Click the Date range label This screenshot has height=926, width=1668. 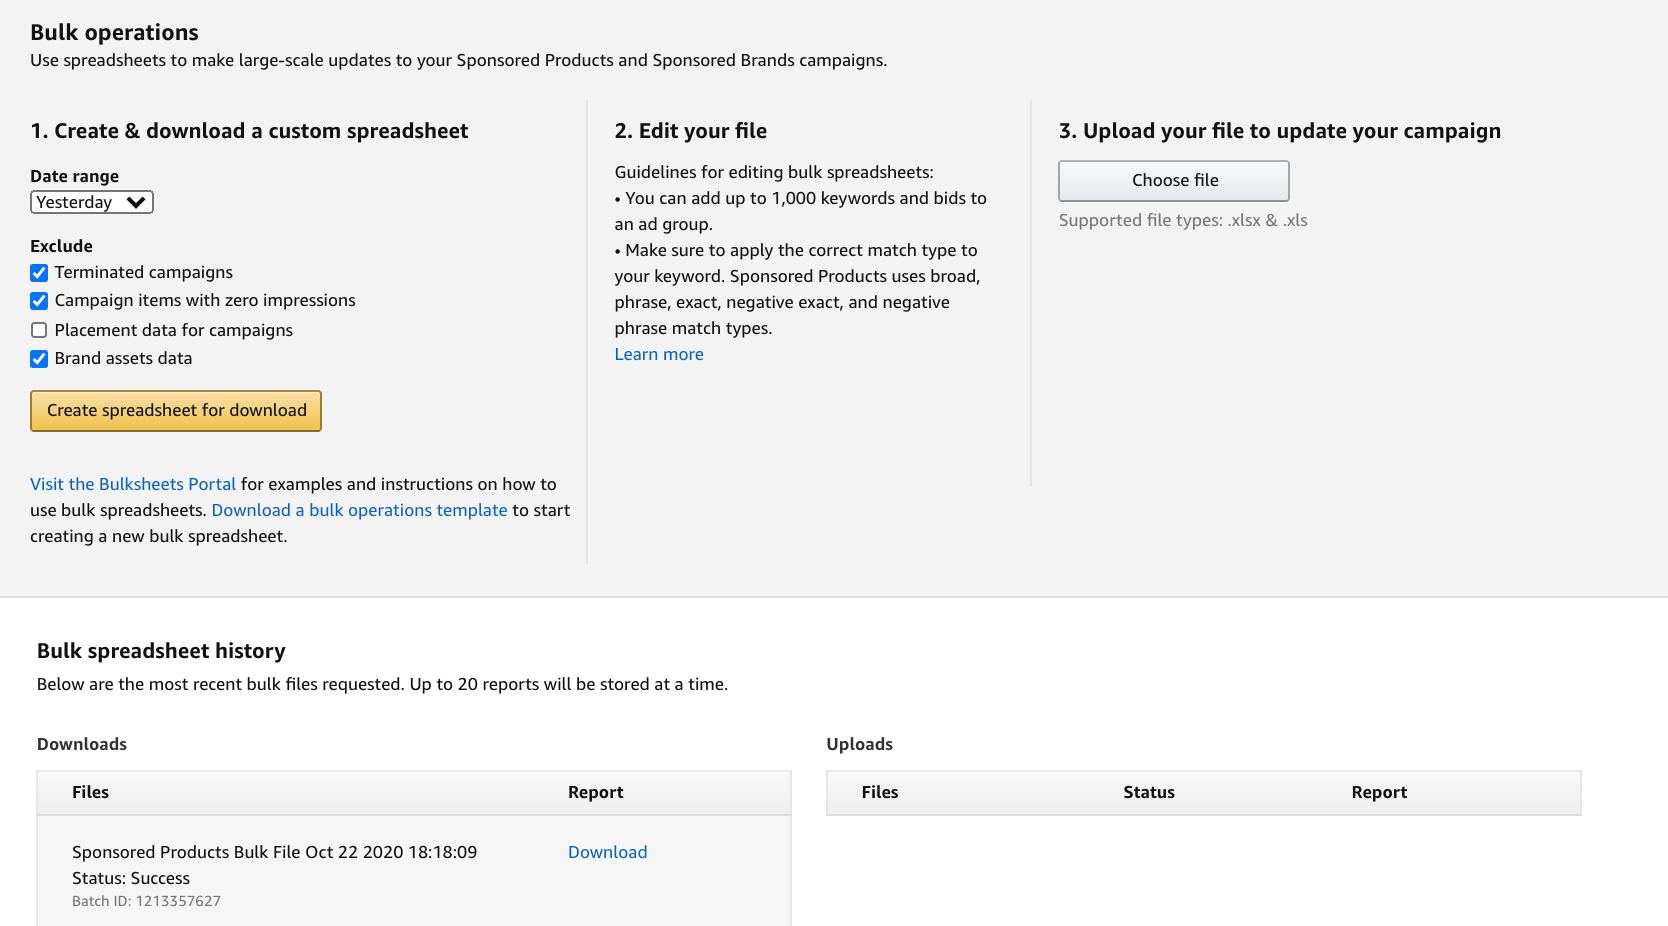tap(74, 176)
